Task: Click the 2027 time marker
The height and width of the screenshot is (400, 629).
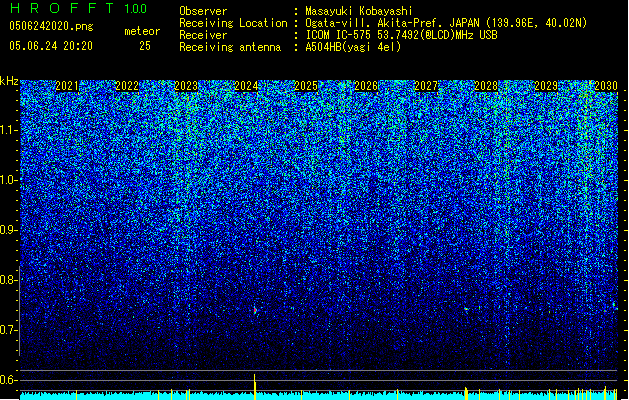Action: (426, 86)
